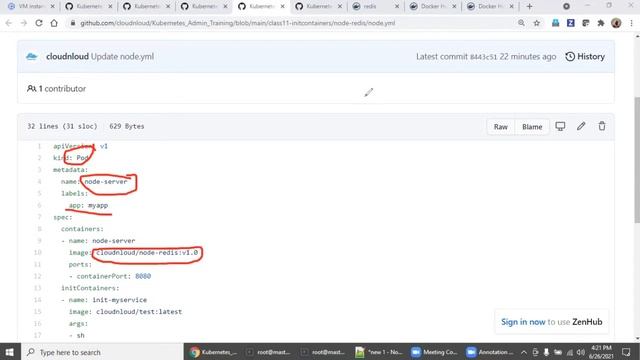Screen dimensions: 640x360
Task: Open a new browser tab
Action: coord(529,7)
